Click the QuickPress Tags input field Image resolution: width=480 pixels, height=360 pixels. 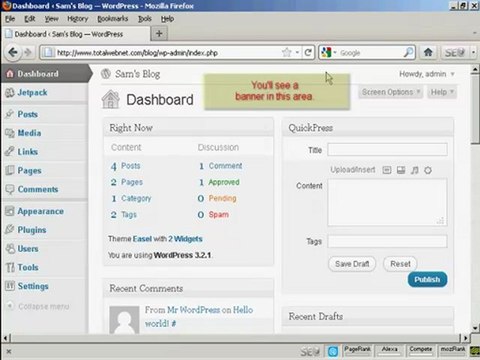[387, 241]
